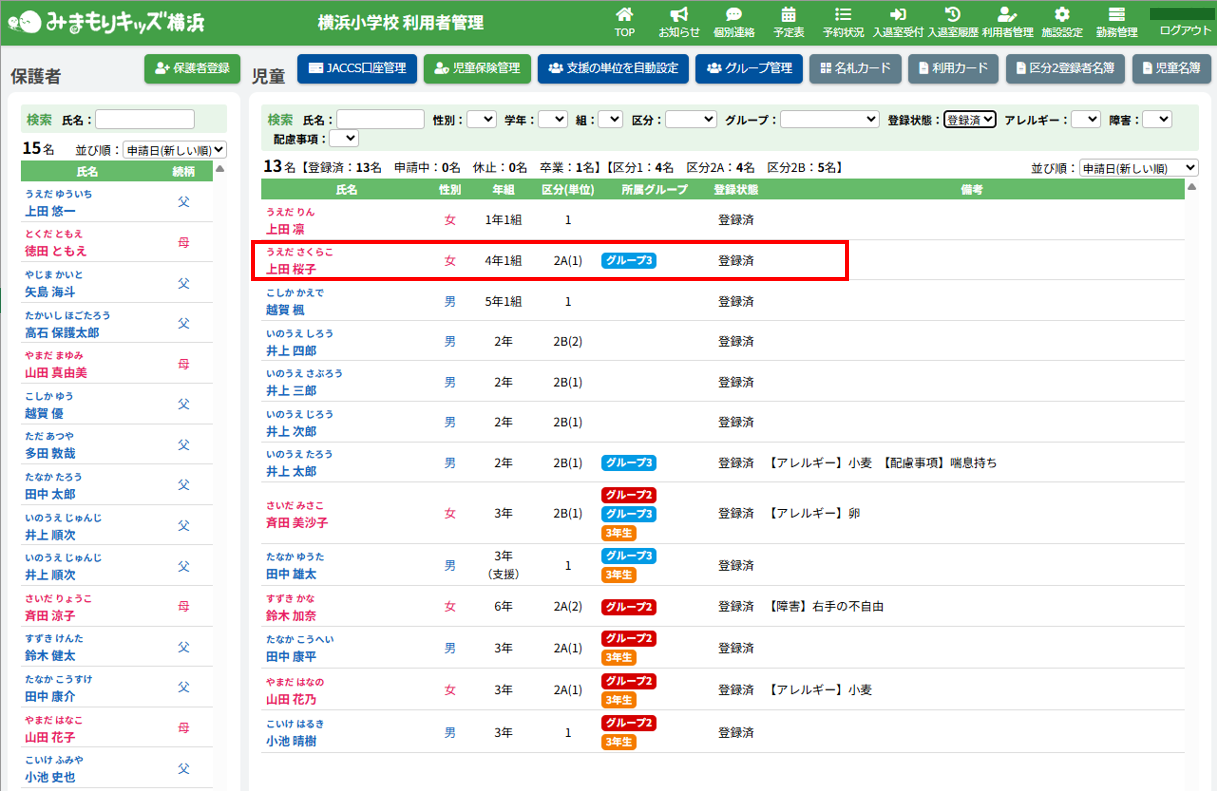Open グループ管理 button
The height and width of the screenshot is (791, 1217).
[x=748, y=68]
